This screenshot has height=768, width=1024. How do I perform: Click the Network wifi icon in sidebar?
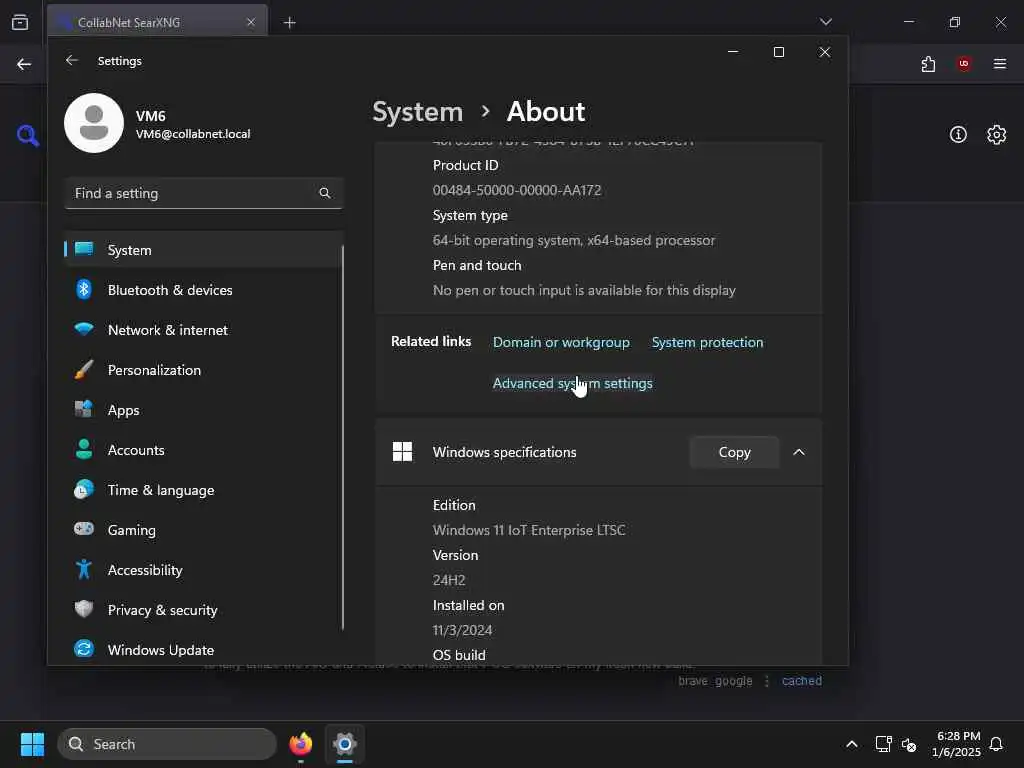[x=84, y=330]
